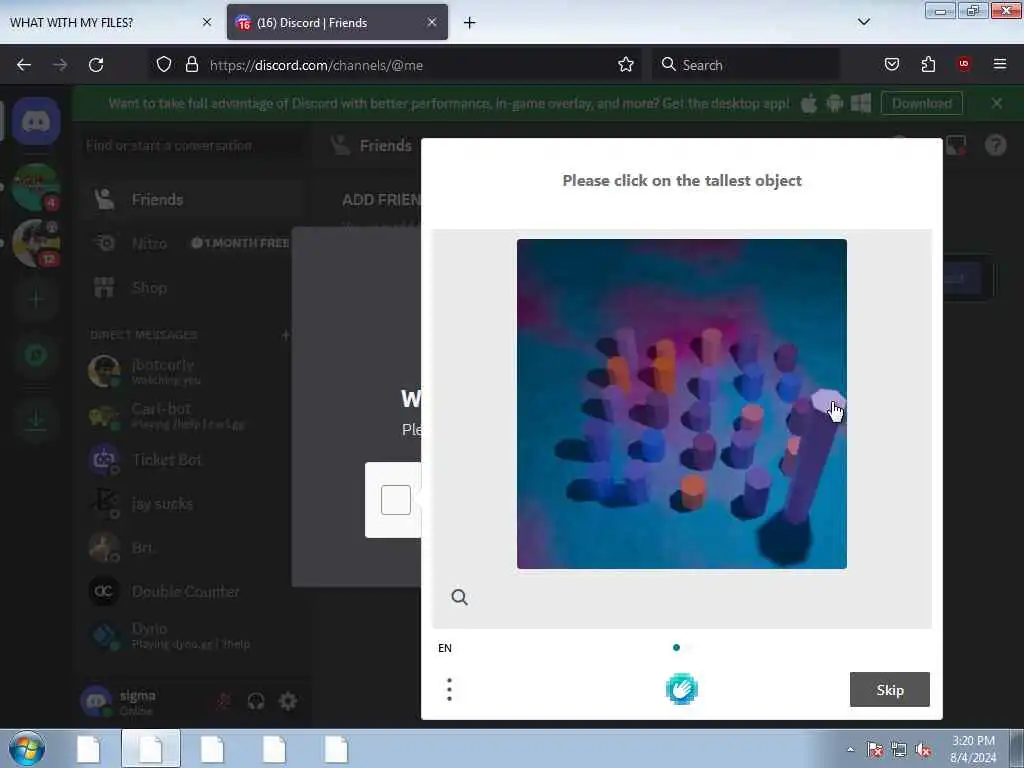
Task: Click the Add a Server plus icon
Action: click(x=36, y=299)
